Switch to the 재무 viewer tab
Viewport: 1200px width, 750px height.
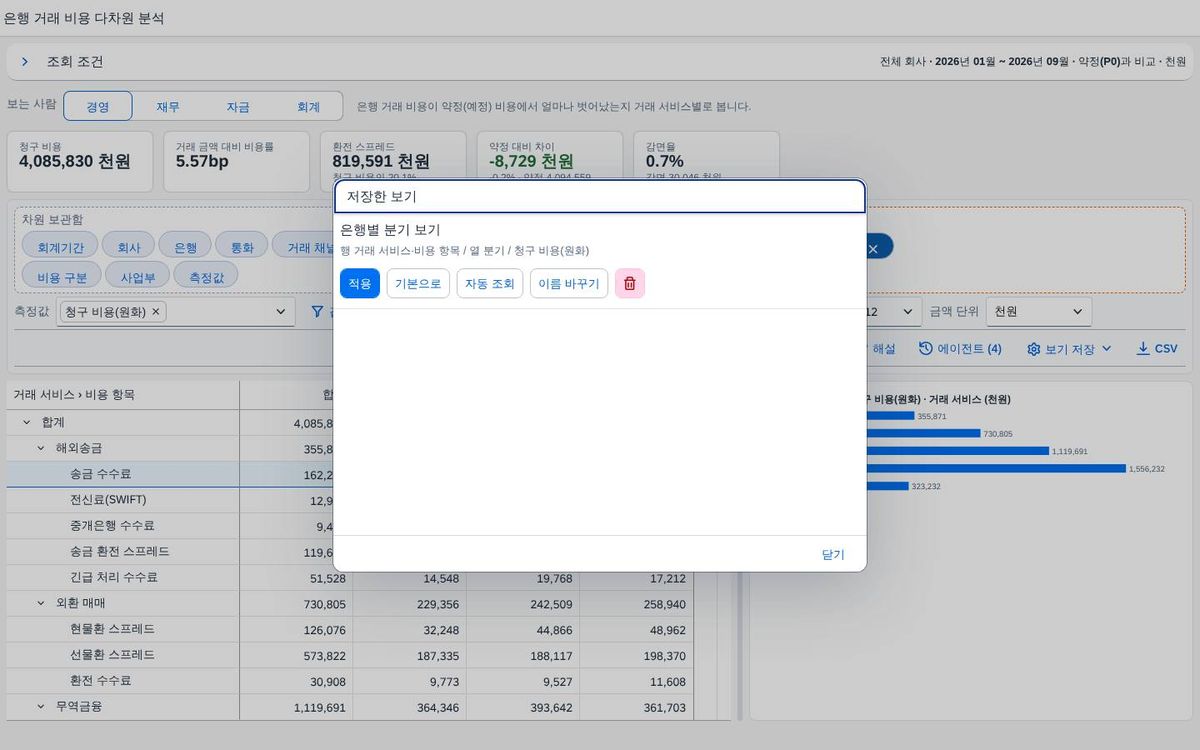(168, 107)
